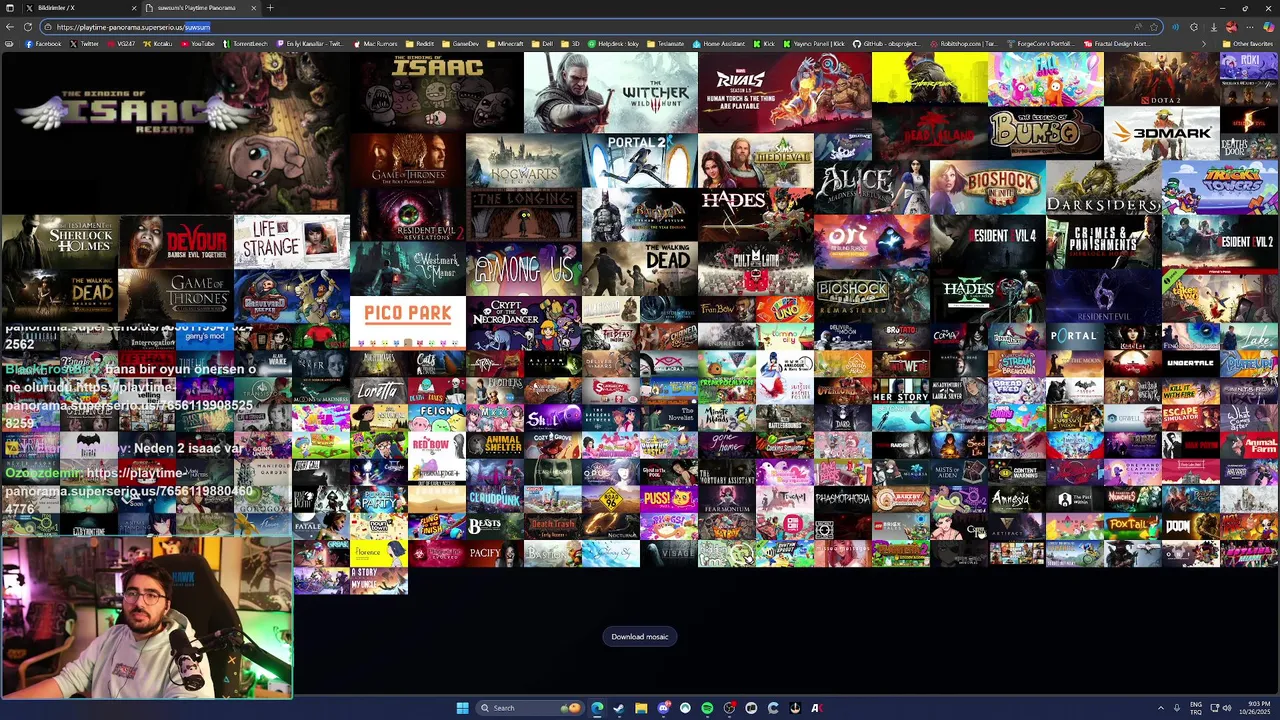The width and height of the screenshot is (1280, 720).
Task: Click the taskbar Search box
Action: [529, 708]
